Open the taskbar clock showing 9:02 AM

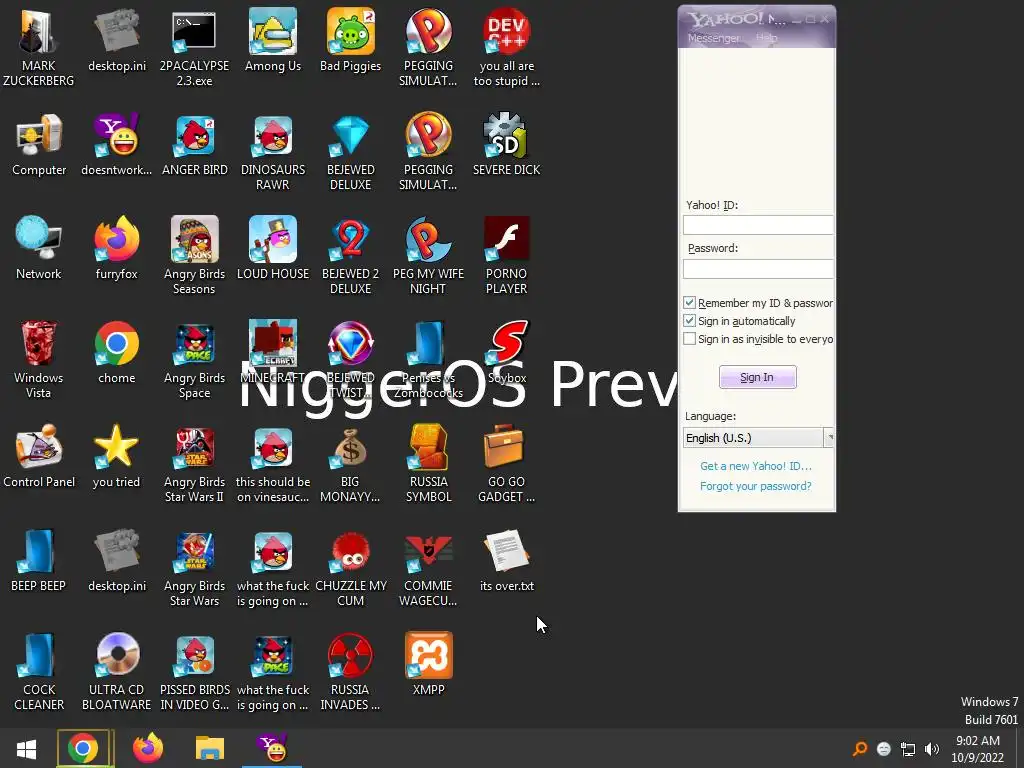(x=978, y=749)
